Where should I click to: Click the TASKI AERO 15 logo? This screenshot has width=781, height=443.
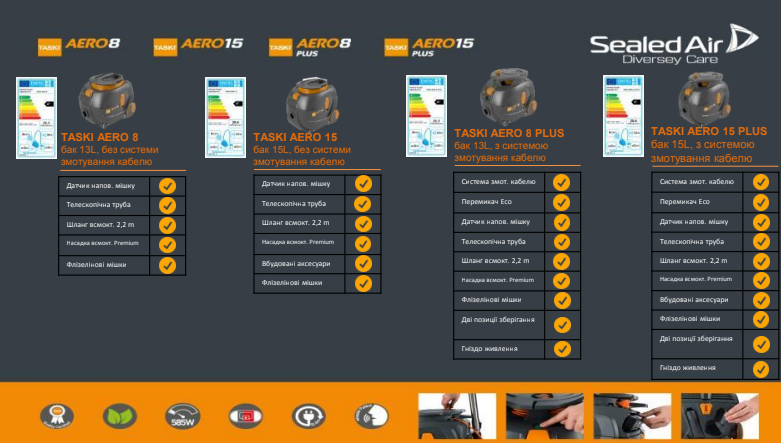(x=198, y=47)
